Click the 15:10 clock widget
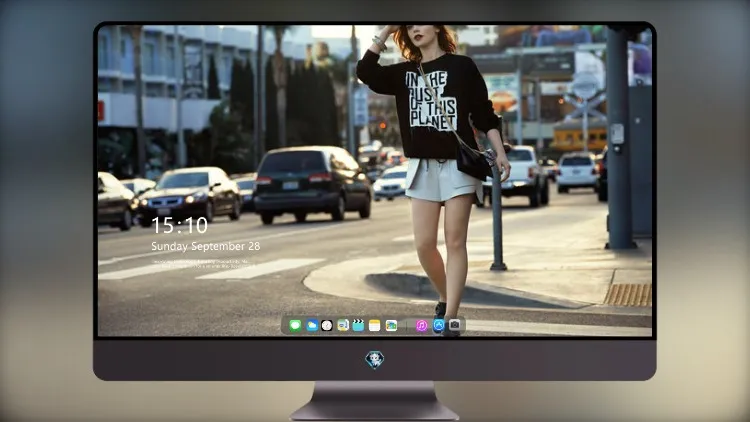This screenshot has height=422, width=750. 179,225
